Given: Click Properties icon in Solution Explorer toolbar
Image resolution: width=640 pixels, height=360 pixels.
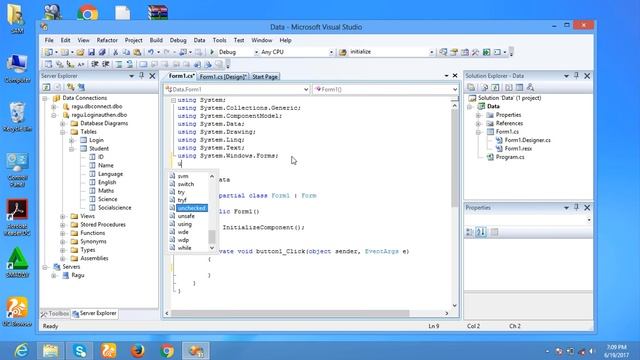Looking at the screenshot, I should click(x=471, y=87).
